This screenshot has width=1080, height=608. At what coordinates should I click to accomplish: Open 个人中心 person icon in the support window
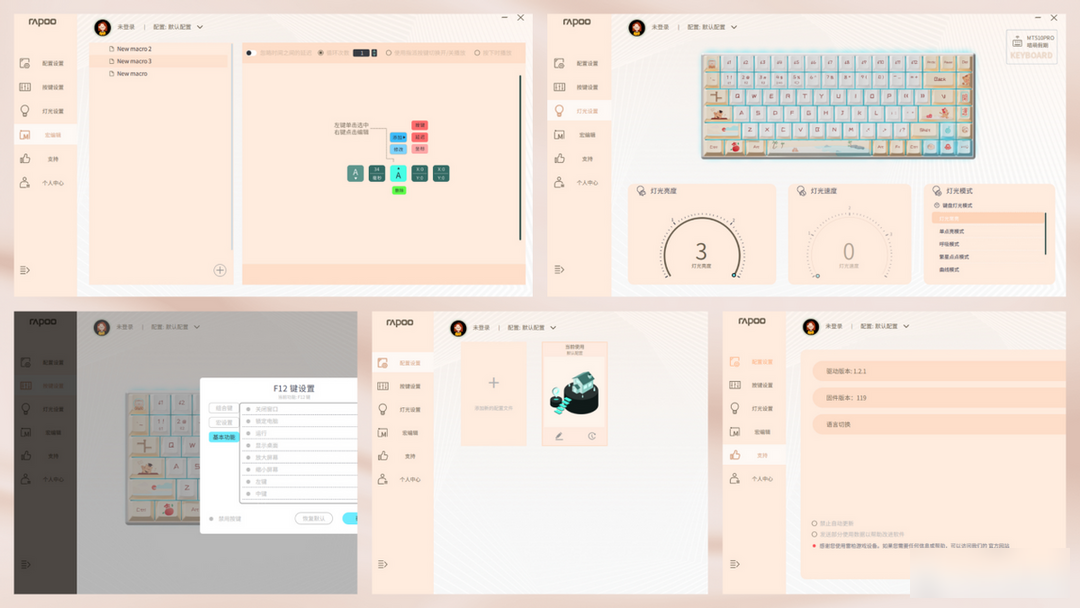pyautogui.click(x=735, y=479)
